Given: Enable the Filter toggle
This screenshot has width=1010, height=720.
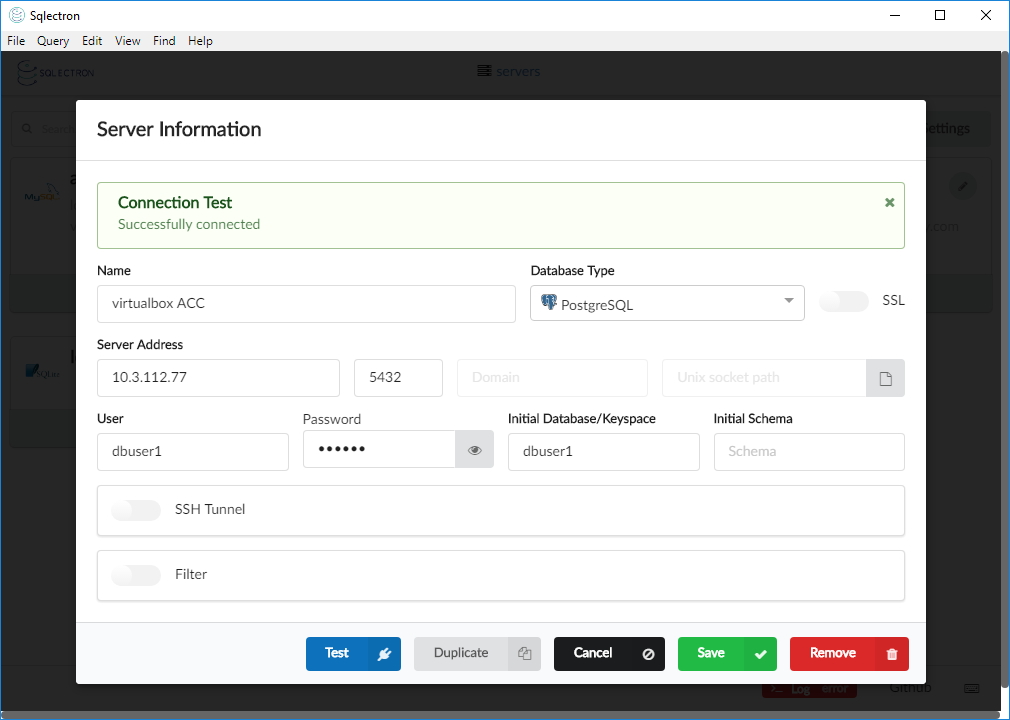Looking at the screenshot, I should coord(136,575).
